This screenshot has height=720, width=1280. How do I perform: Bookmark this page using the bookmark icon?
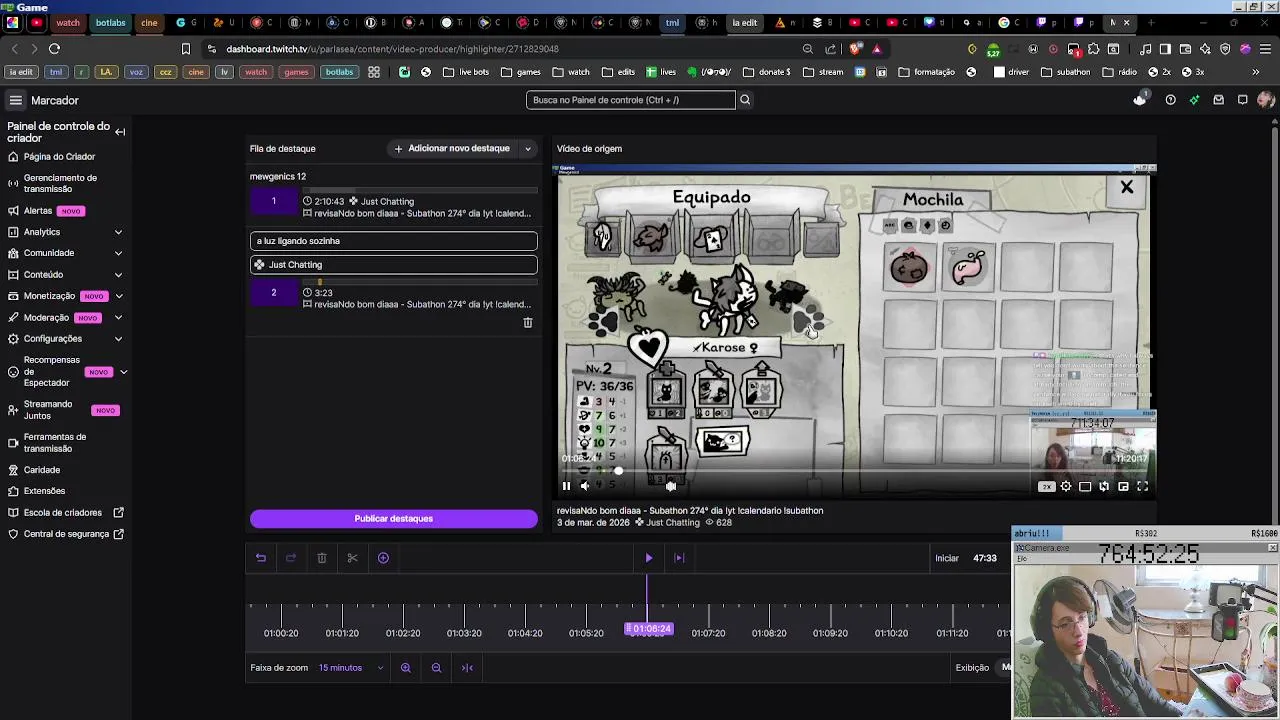pyautogui.click(x=185, y=49)
